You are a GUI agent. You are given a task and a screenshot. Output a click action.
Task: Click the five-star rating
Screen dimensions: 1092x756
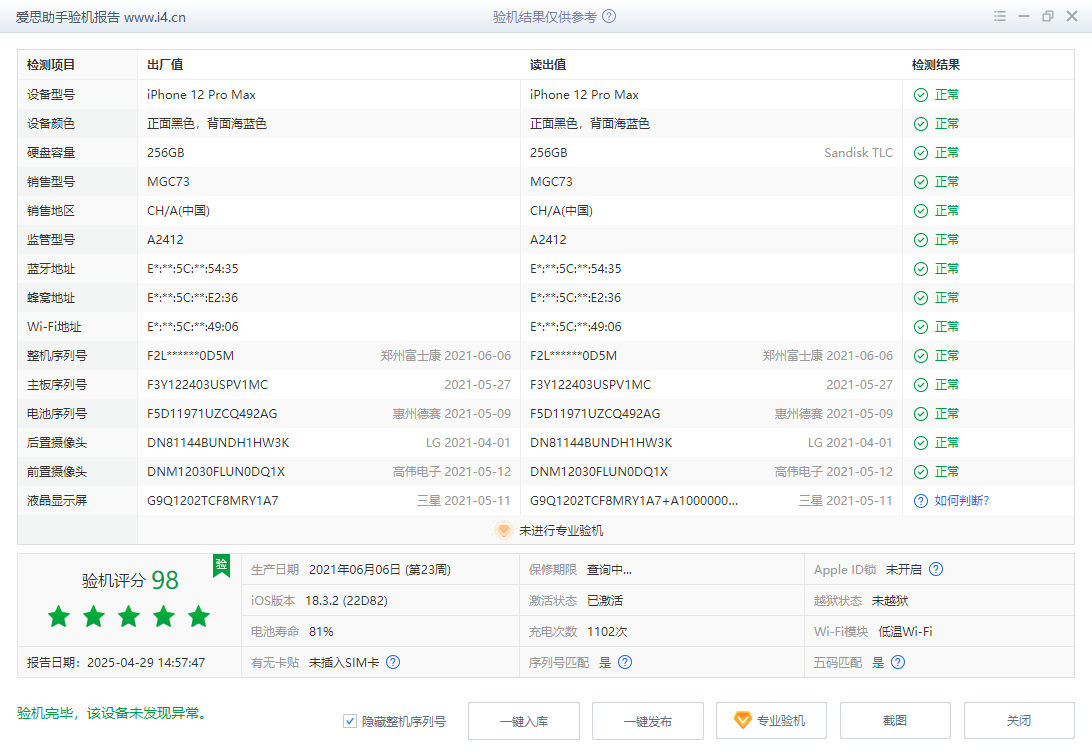point(129,616)
